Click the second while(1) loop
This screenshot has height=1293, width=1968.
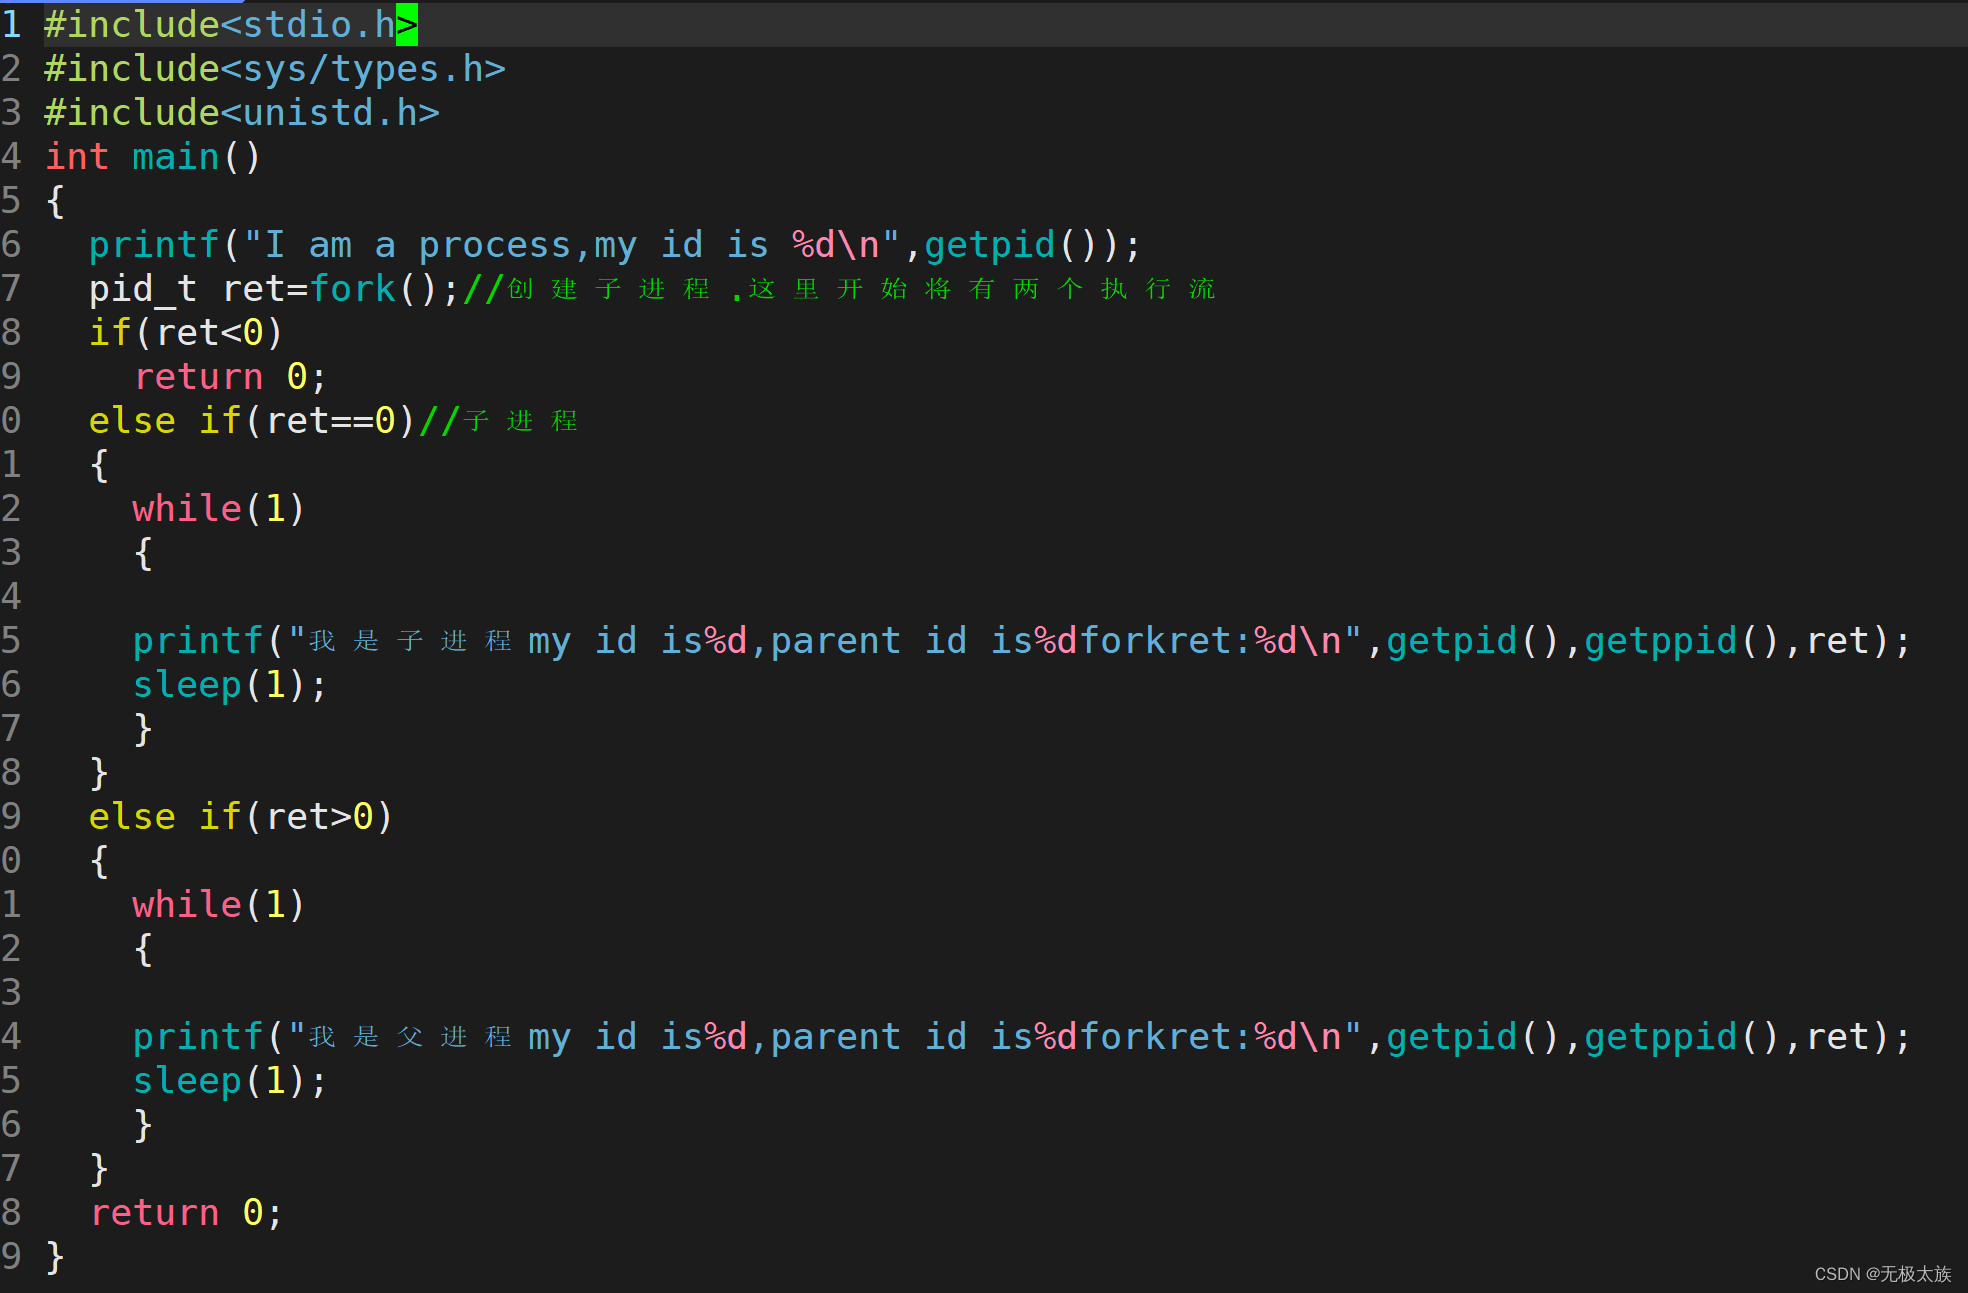point(218,905)
